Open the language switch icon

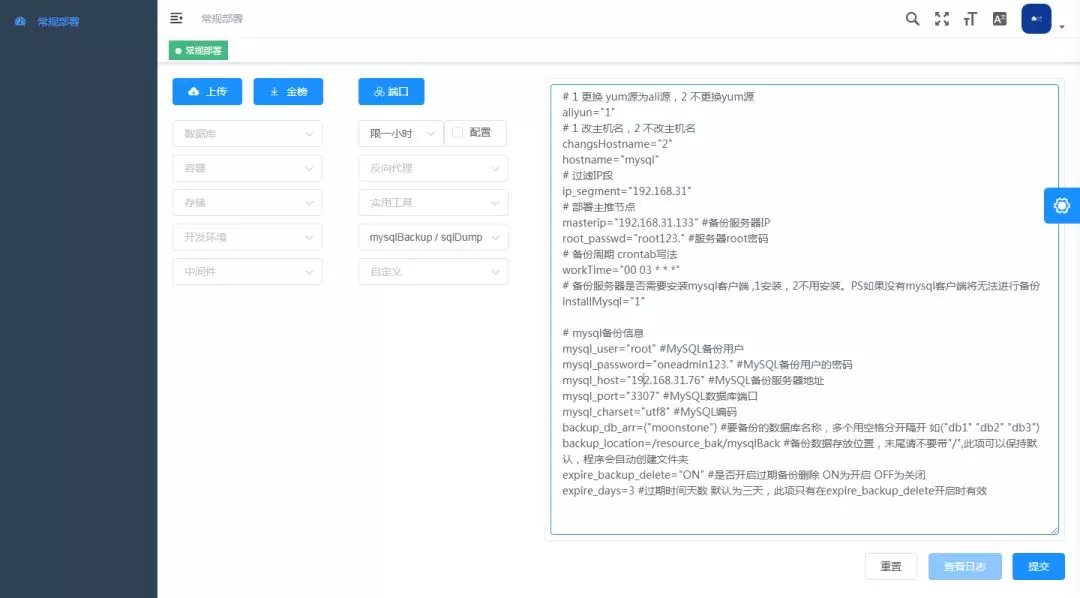coord(999,19)
